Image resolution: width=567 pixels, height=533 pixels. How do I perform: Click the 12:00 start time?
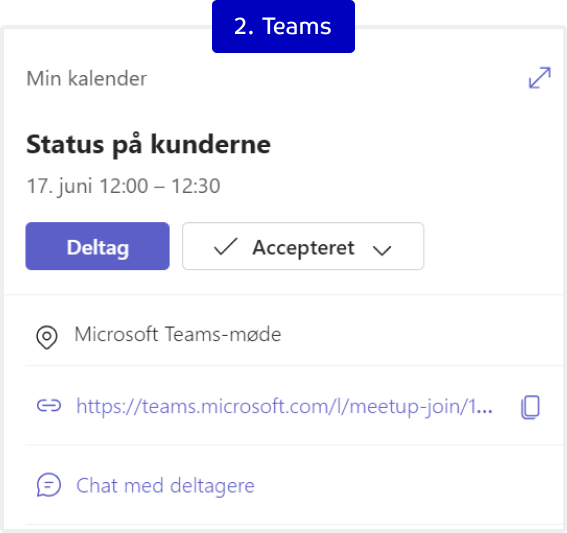click(x=124, y=186)
